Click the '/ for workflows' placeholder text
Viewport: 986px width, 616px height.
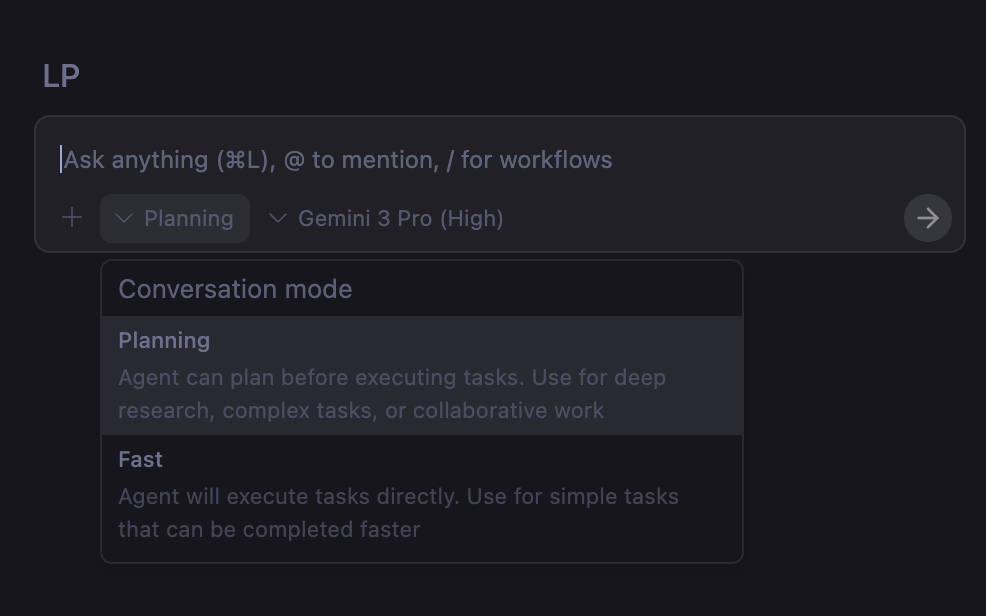(529, 160)
